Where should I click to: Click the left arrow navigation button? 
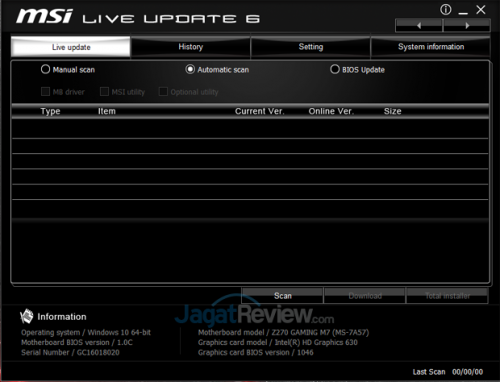[x=419, y=25]
